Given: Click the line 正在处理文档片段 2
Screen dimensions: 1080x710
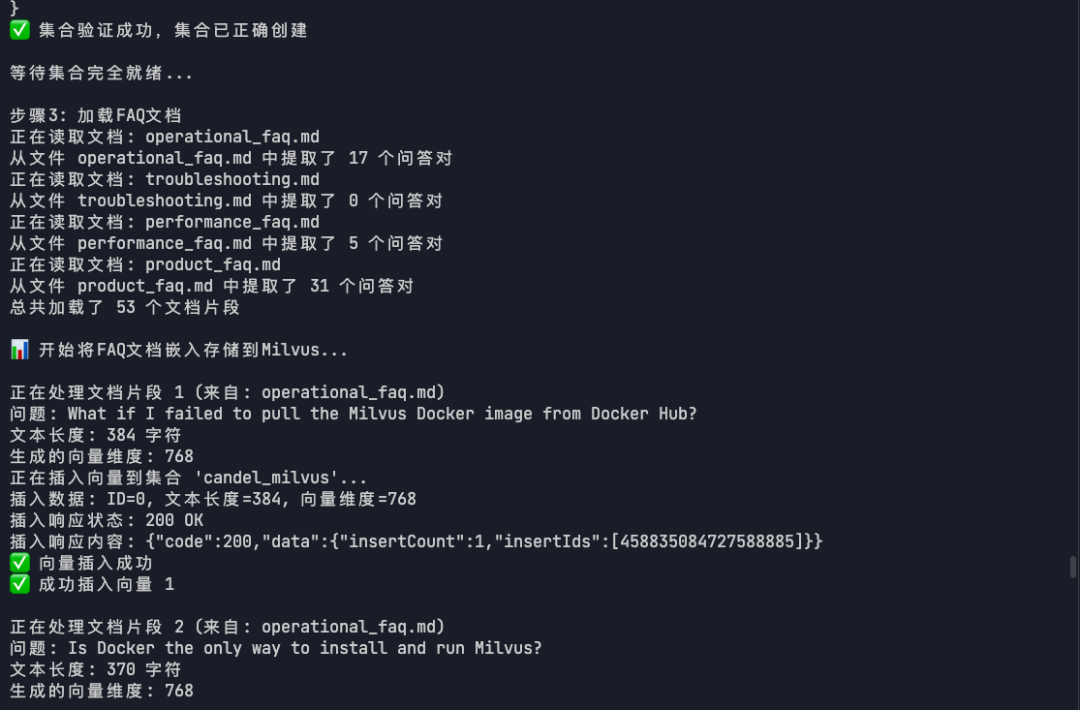Looking at the screenshot, I should coord(227,627).
